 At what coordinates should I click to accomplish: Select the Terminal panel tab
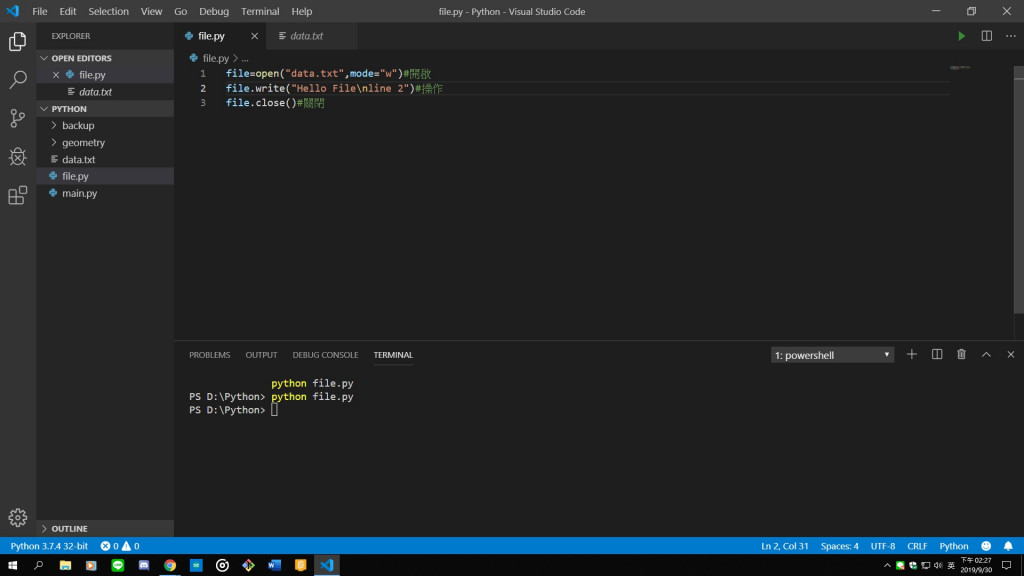[x=393, y=355]
